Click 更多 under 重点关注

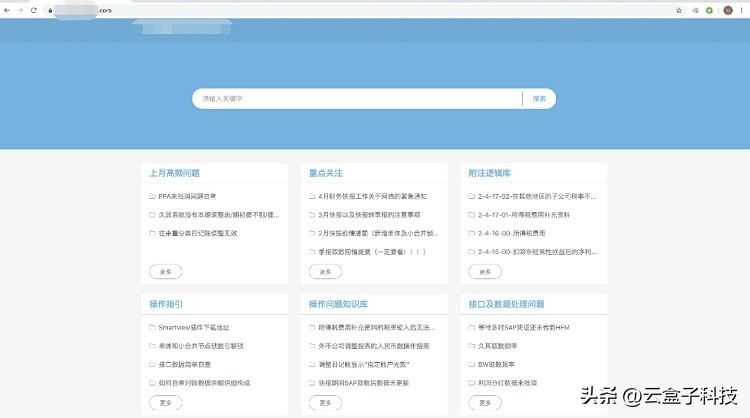pyautogui.click(x=325, y=272)
